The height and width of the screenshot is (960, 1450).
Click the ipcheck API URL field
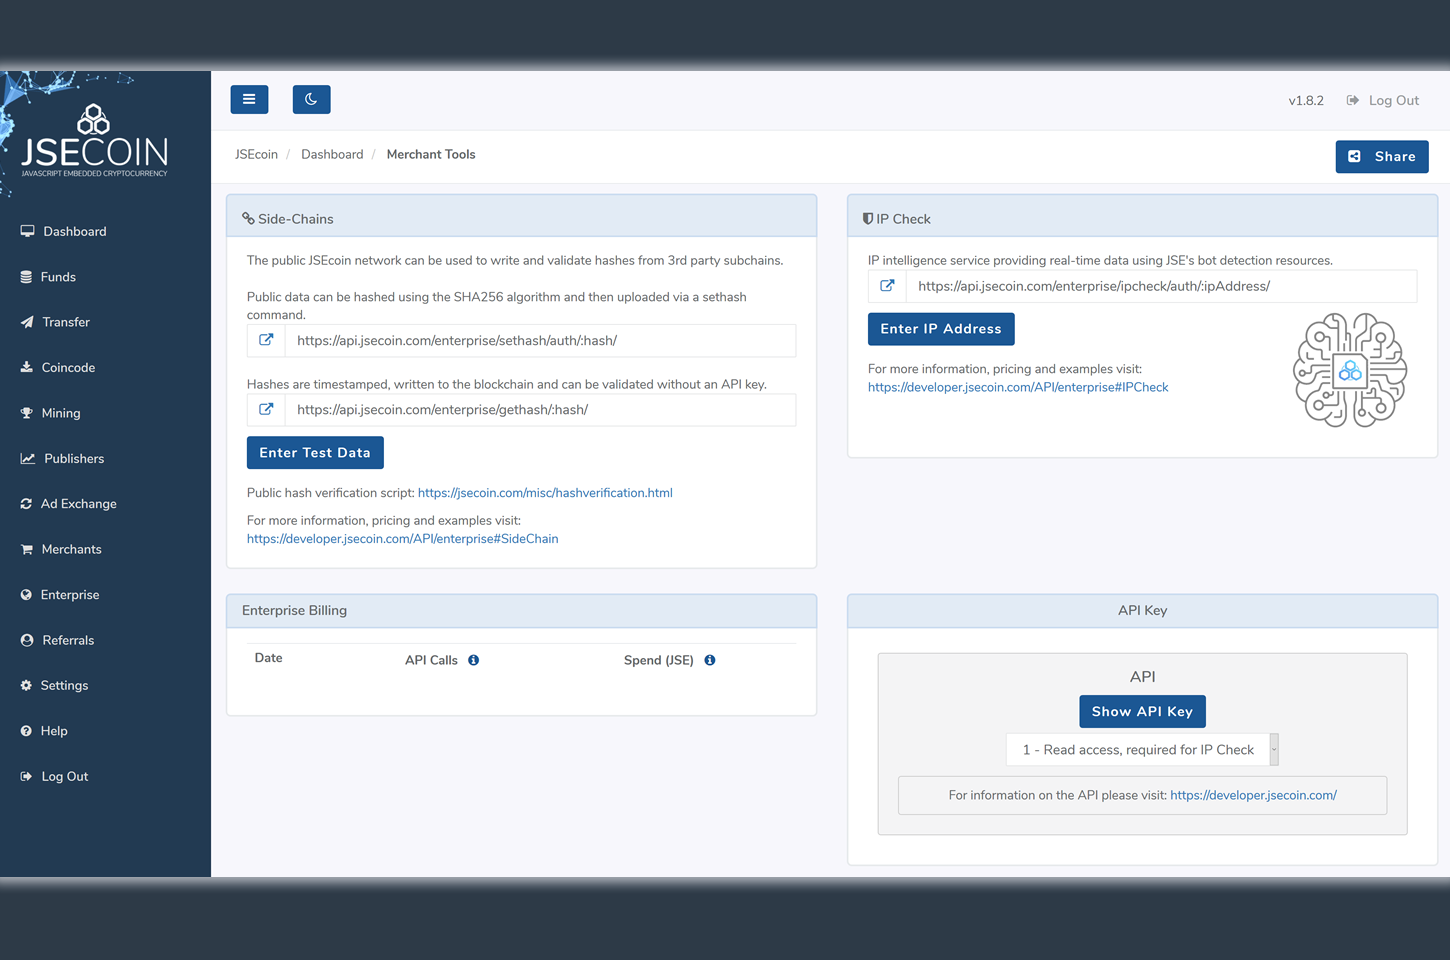pos(1161,286)
